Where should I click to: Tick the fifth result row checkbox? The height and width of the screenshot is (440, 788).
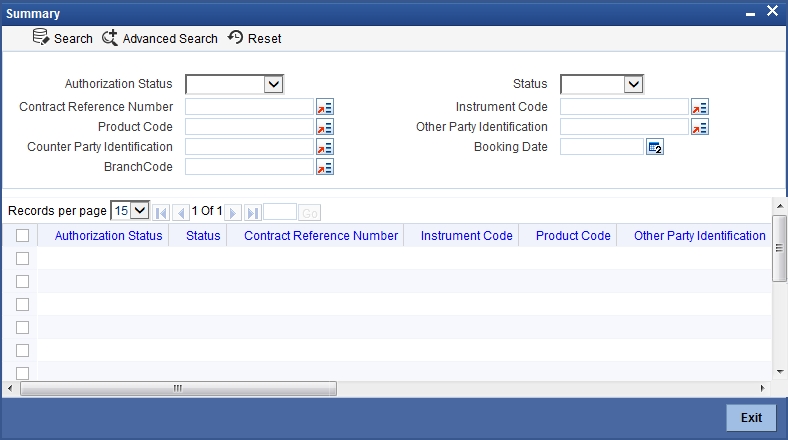tap(23, 351)
